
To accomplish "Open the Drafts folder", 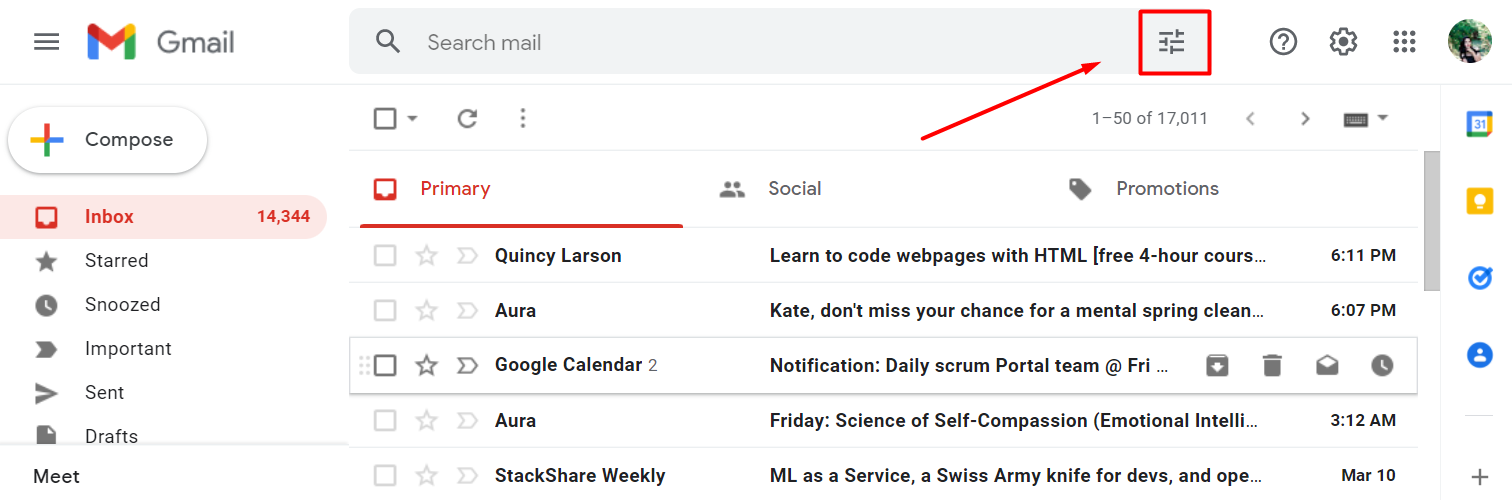I will tap(164, 436).
